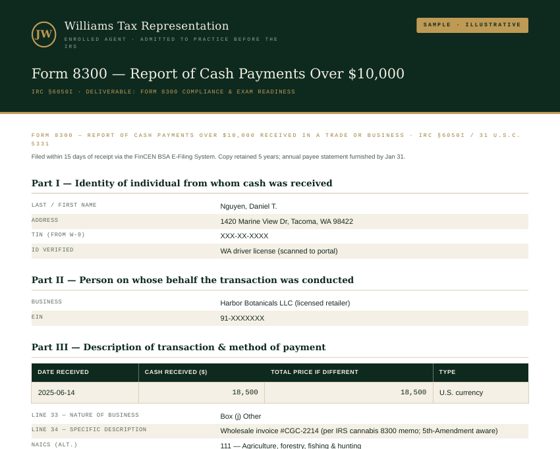Click the EIN value 91-XXXXXXX
Viewport: 560px width, 449px height.
[242, 318]
